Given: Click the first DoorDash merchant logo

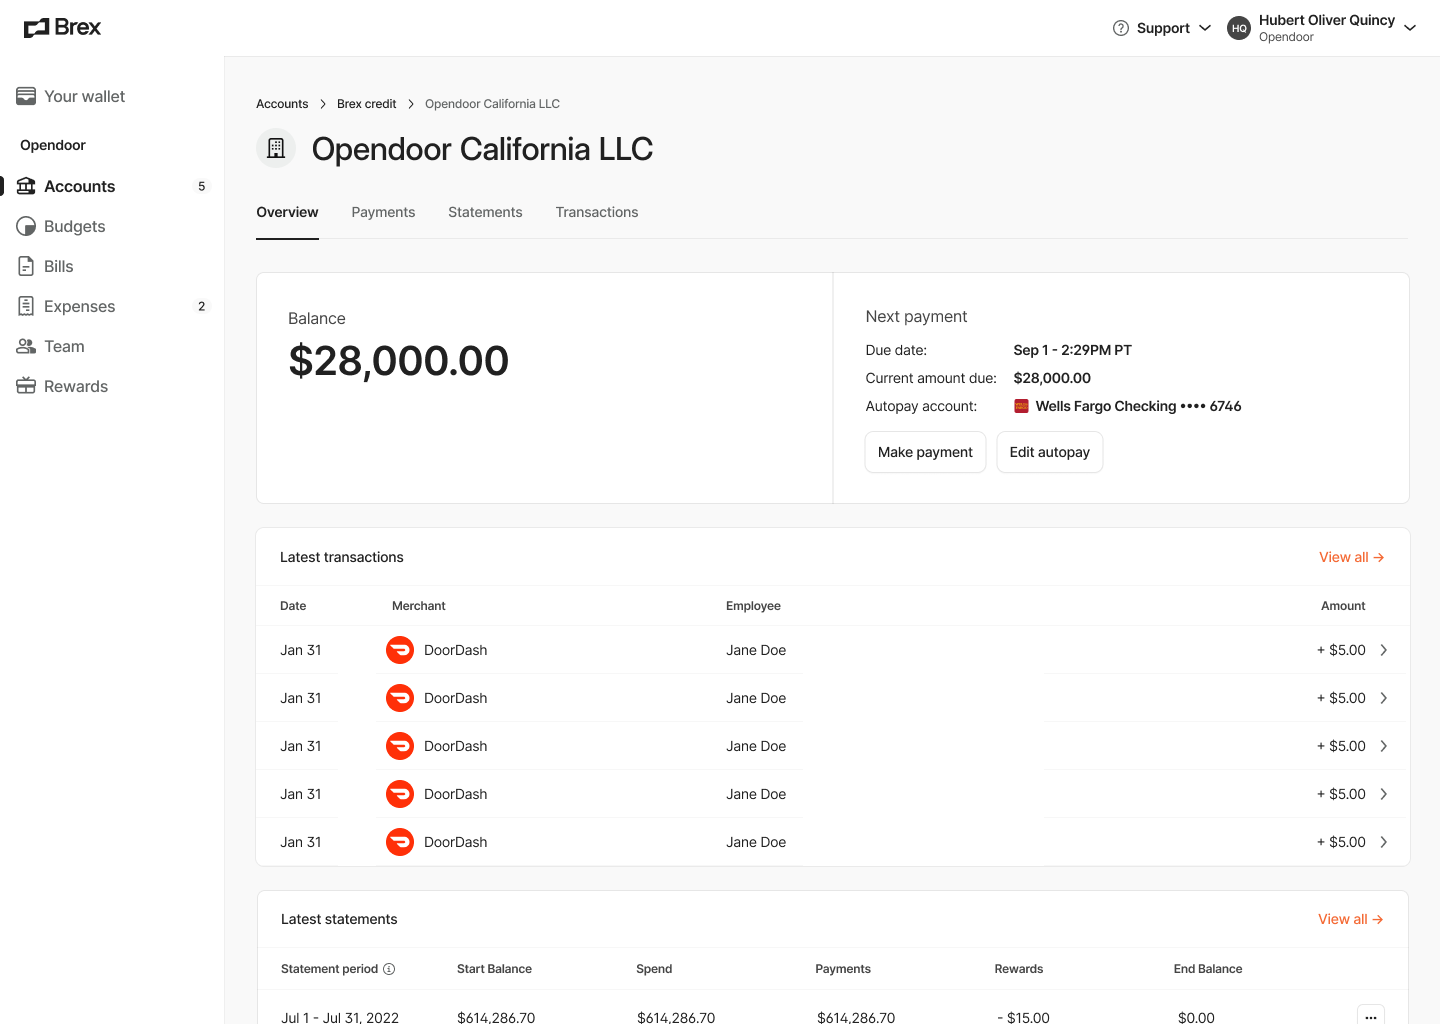Looking at the screenshot, I should [400, 650].
